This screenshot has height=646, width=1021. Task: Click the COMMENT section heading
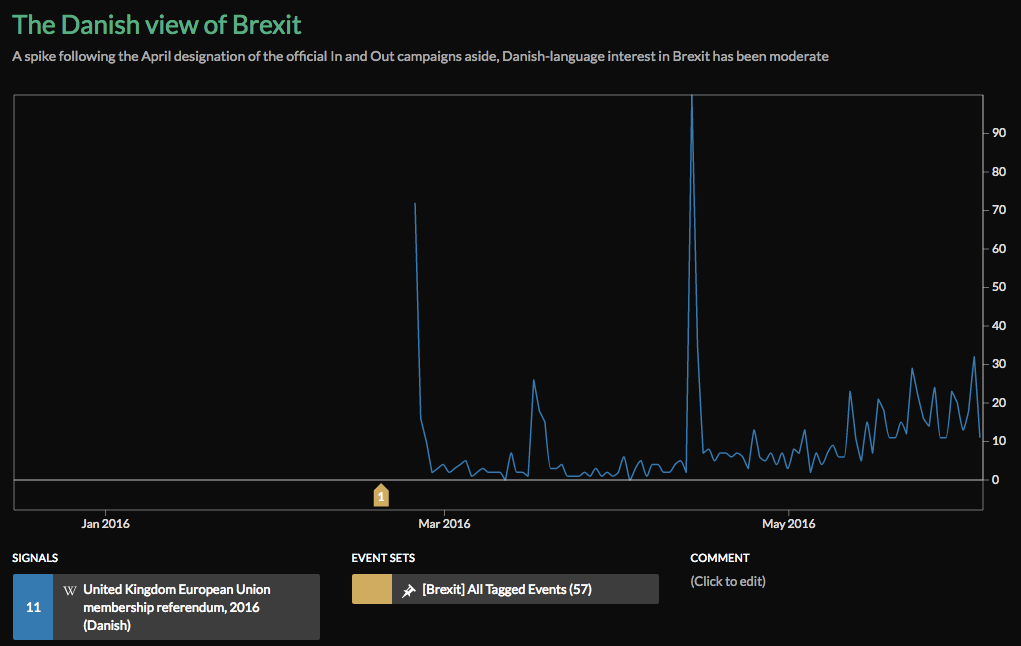click(x=719, y=558)
